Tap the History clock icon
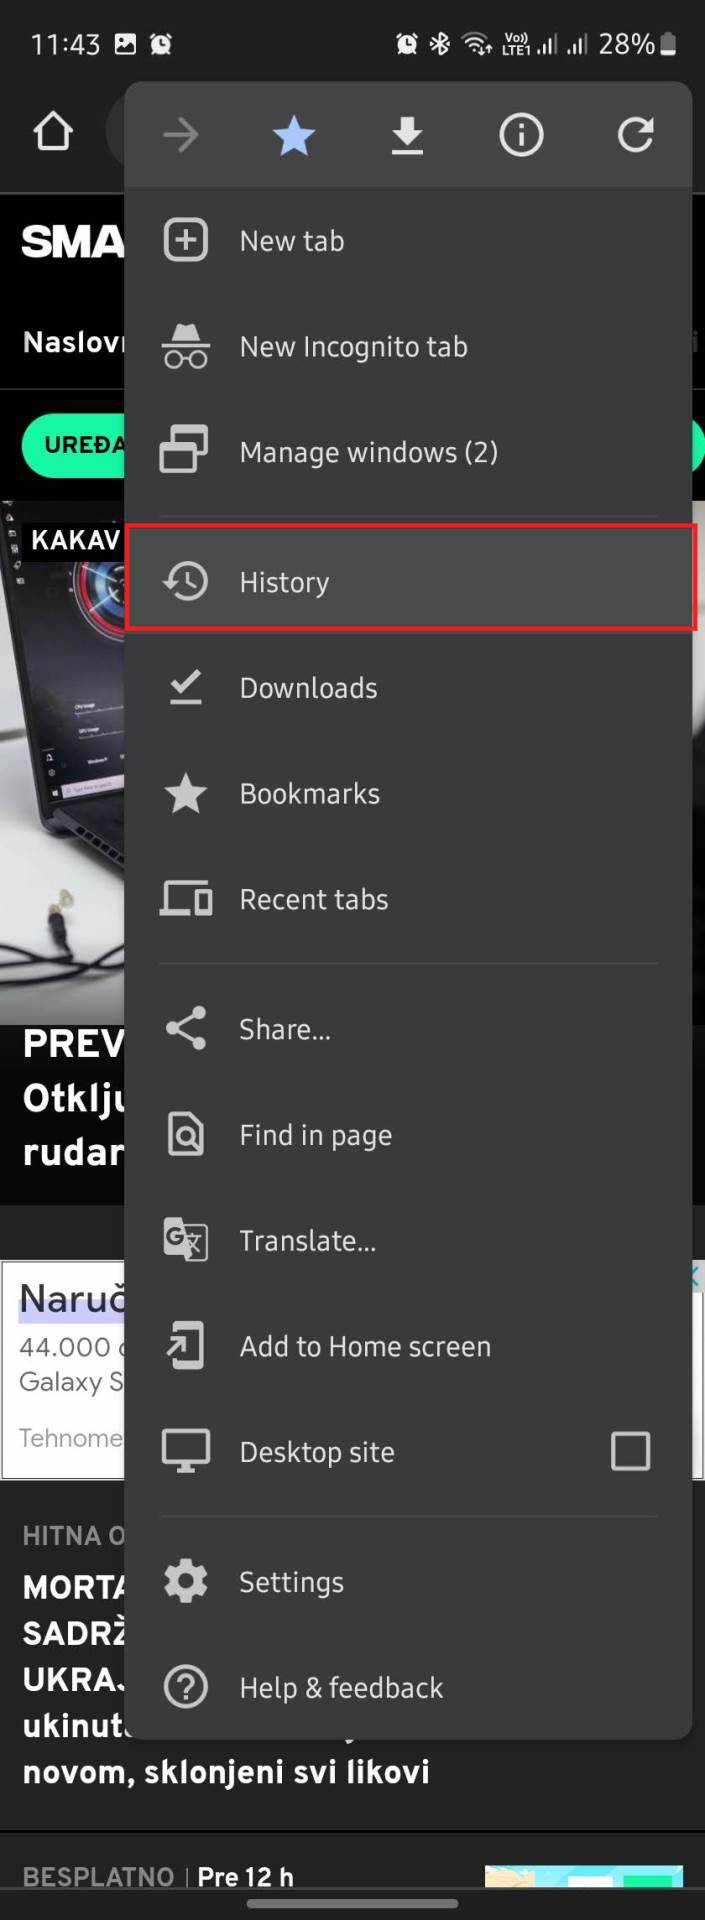Image resolution: width=705 pixels, height=1920 pixels. pos(186,581)
